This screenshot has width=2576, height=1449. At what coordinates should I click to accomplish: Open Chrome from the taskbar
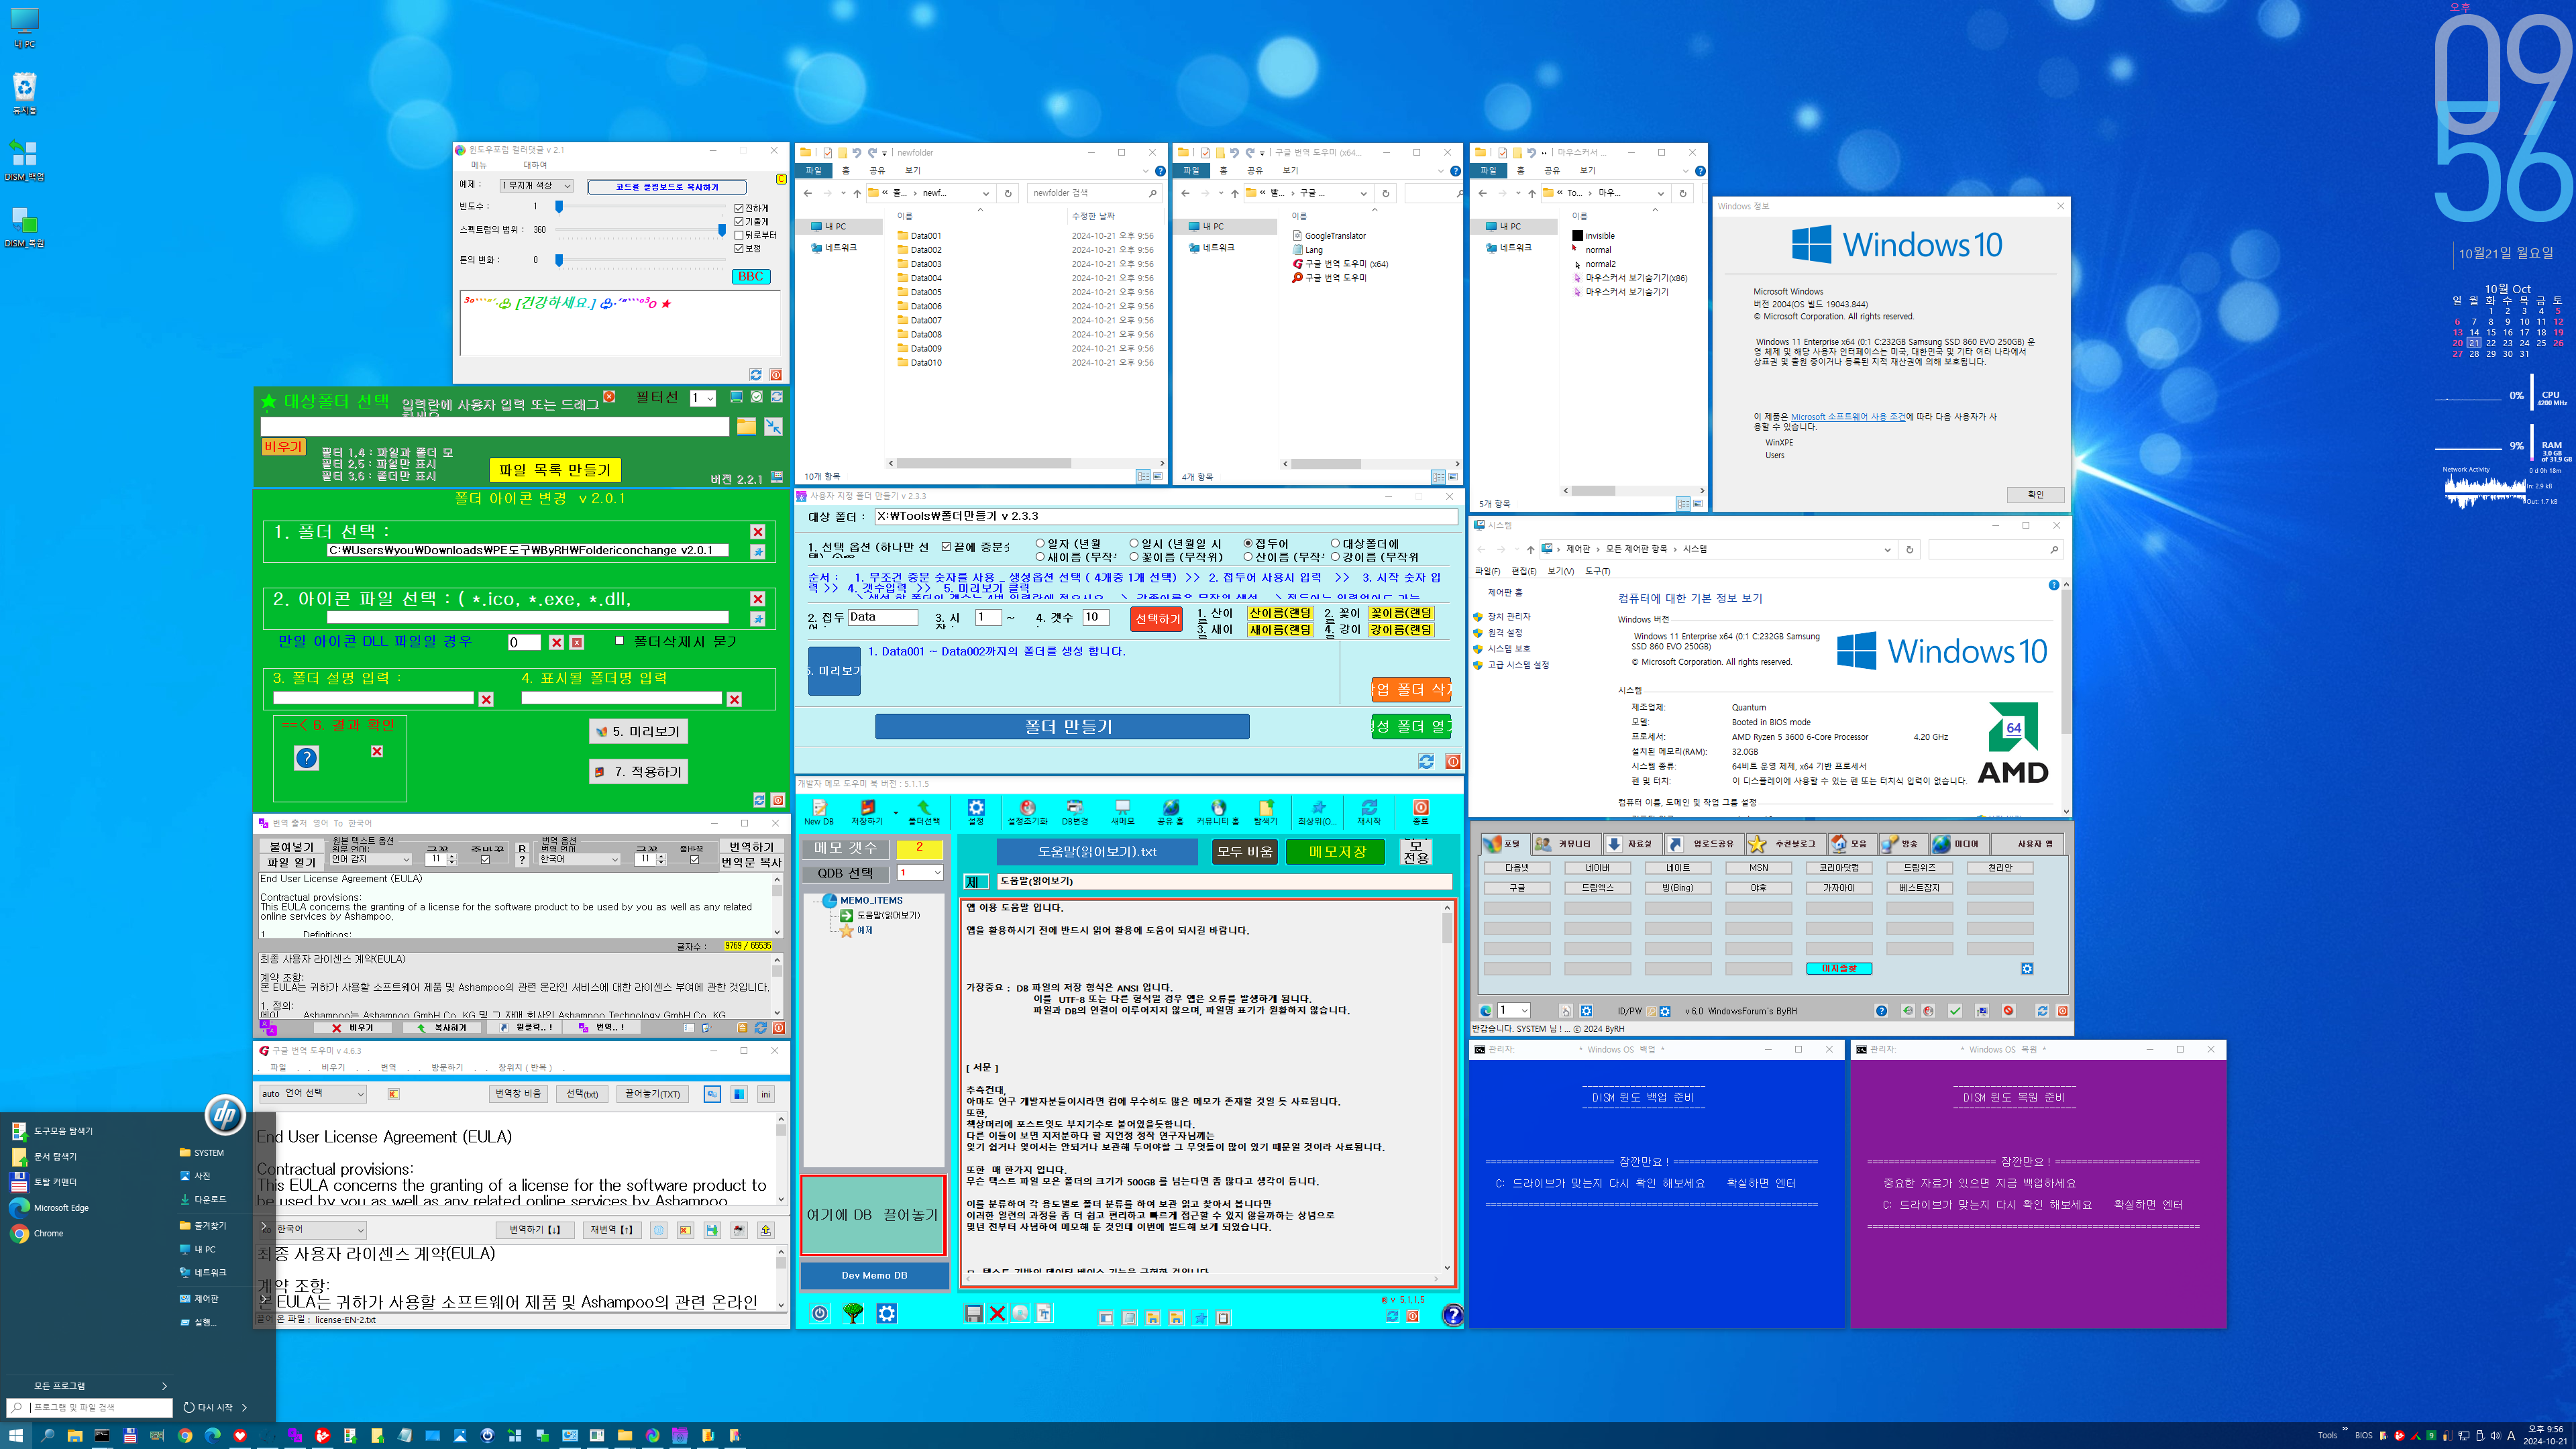[x=185, y=1435]
